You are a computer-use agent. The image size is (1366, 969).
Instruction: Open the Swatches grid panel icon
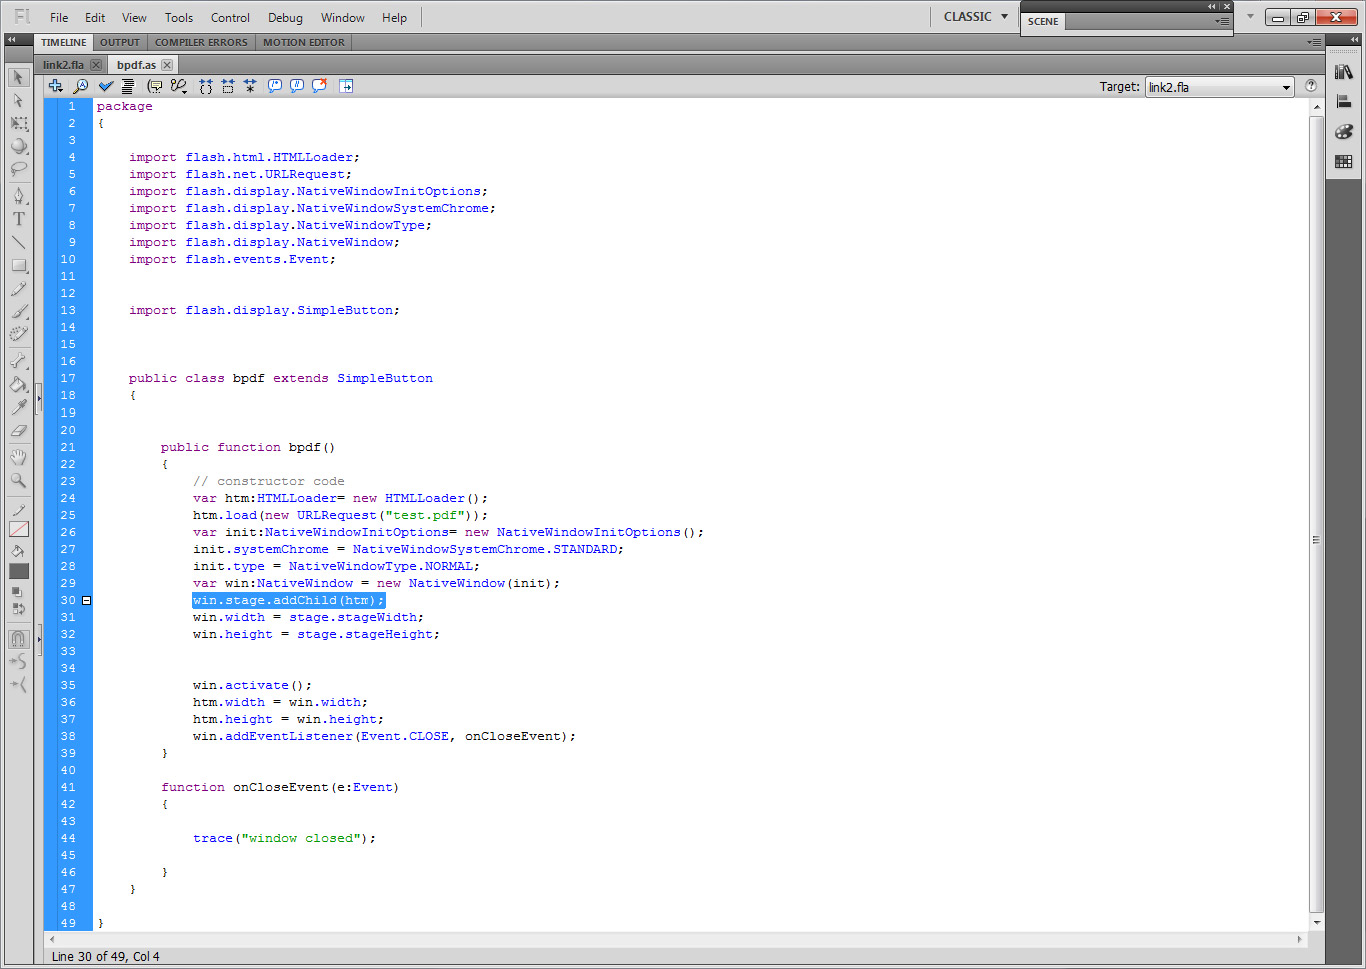pos(1344,162)
